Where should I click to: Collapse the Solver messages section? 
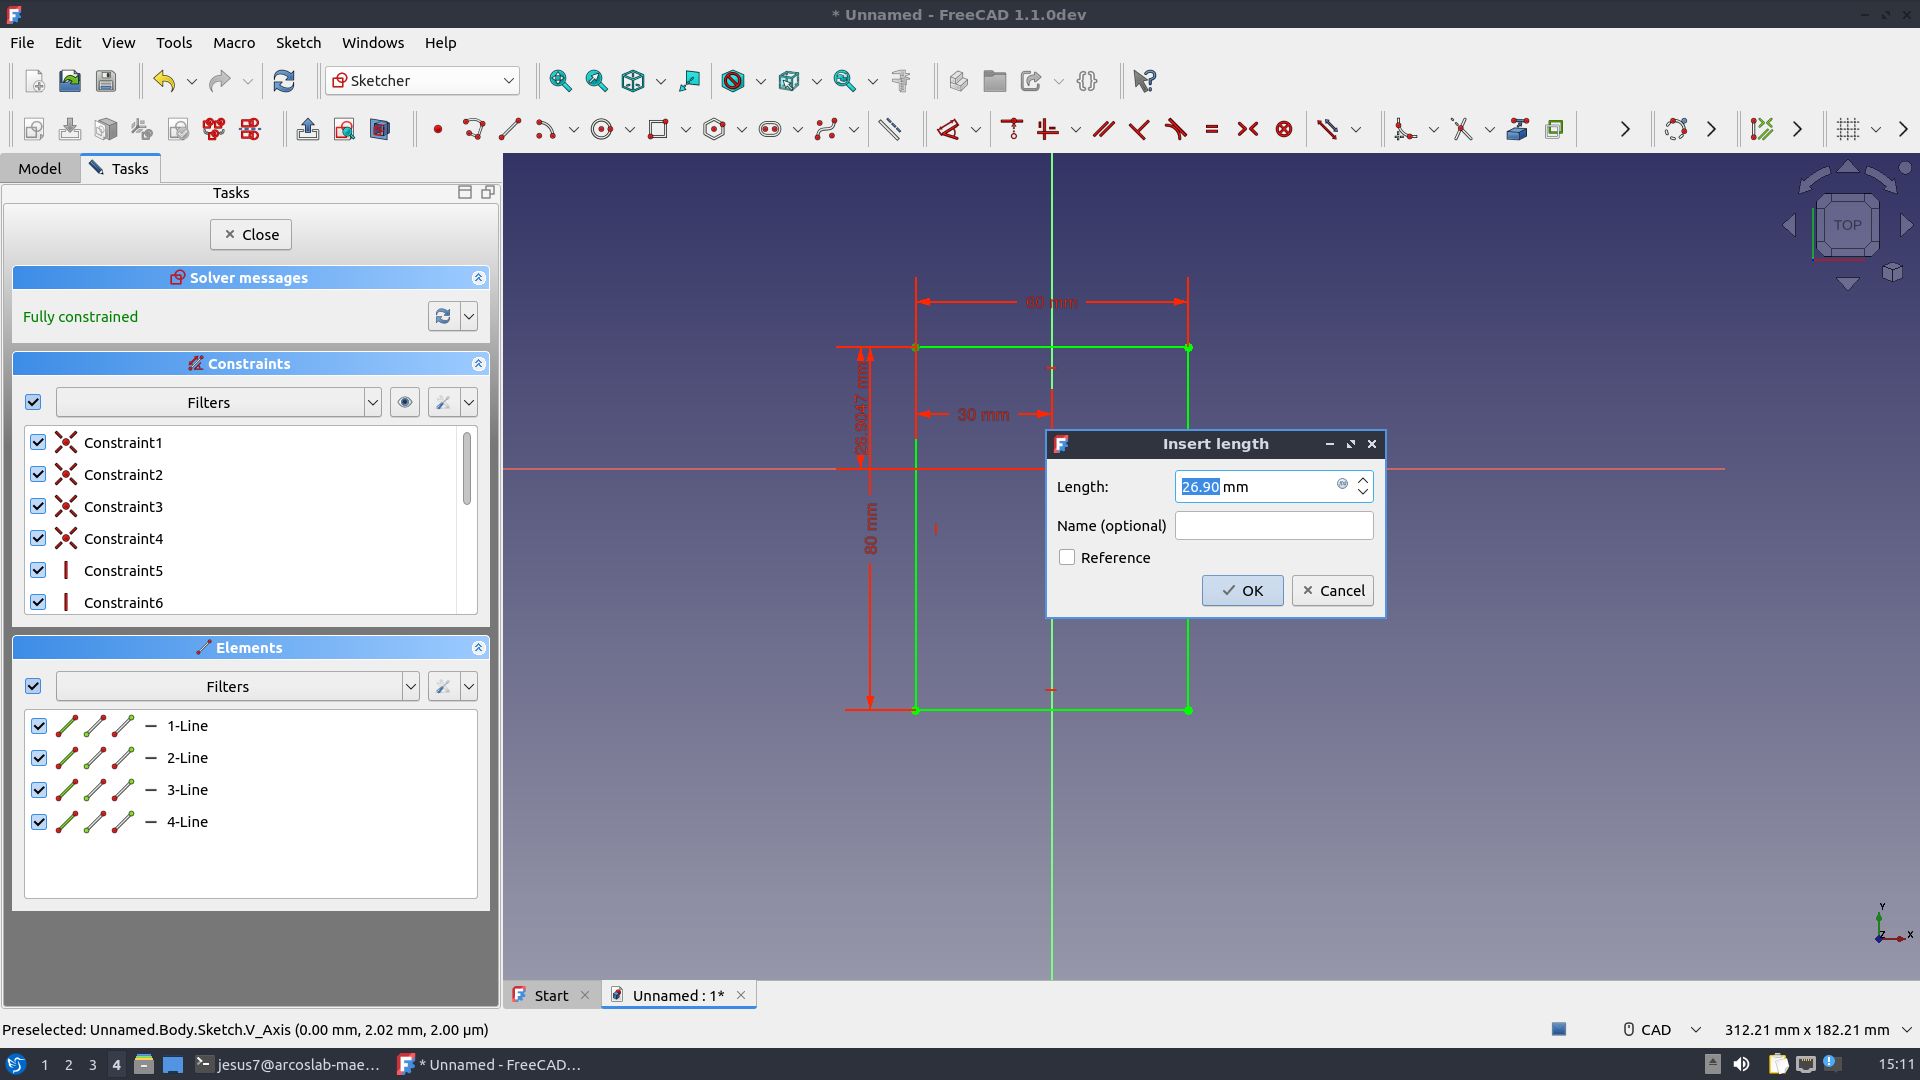[478, 278]
